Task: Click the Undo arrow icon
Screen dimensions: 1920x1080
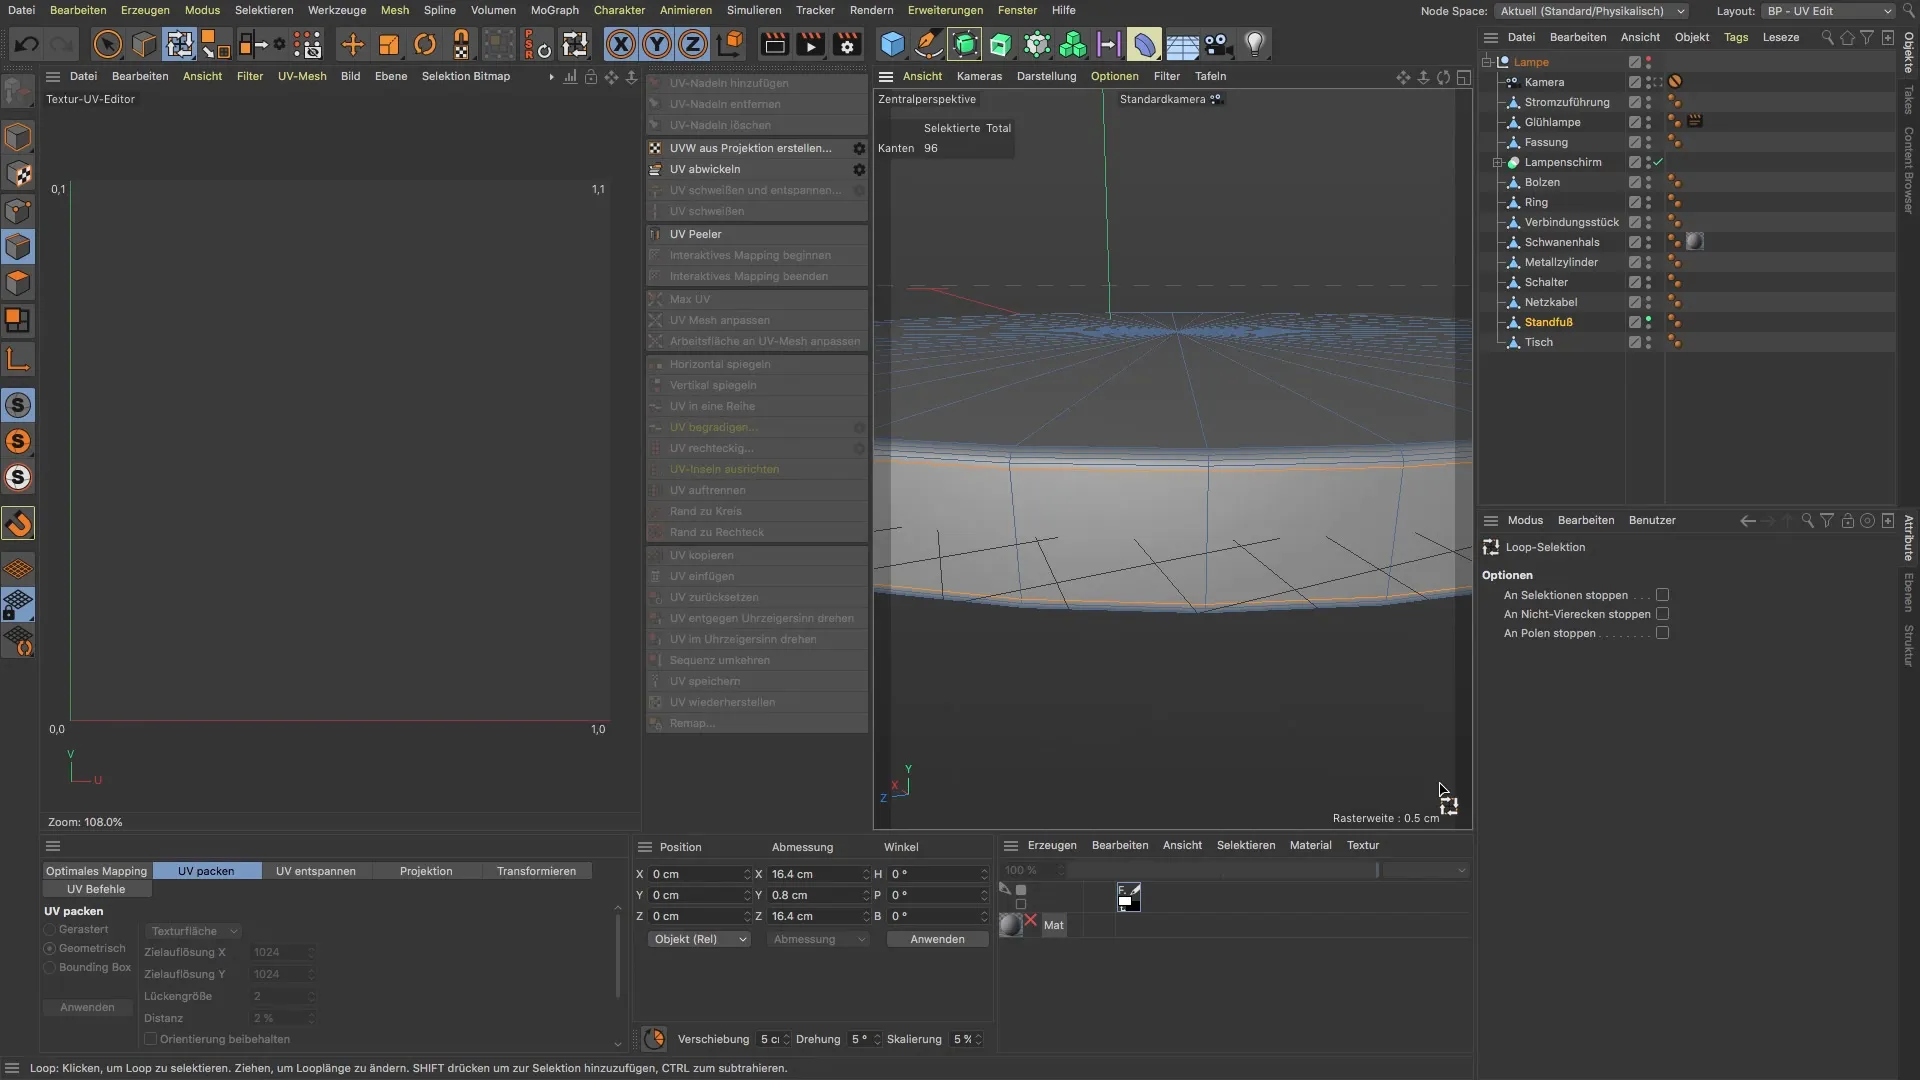Action: pos(27,45)
